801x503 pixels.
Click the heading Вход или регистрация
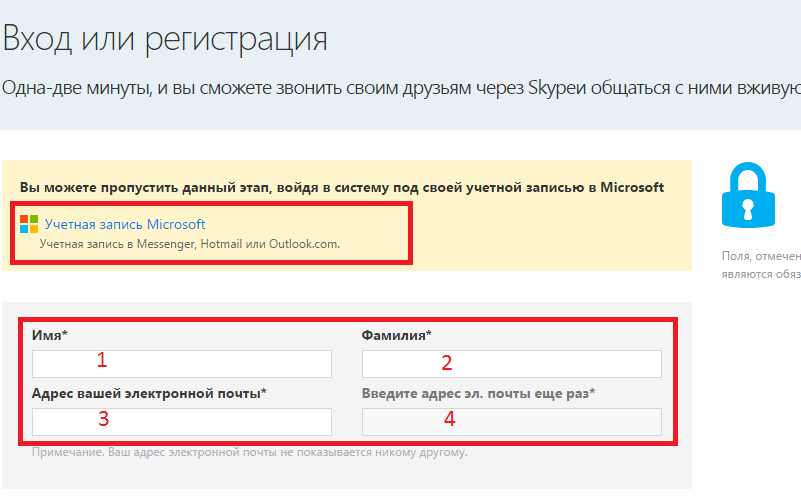[164, 39]
